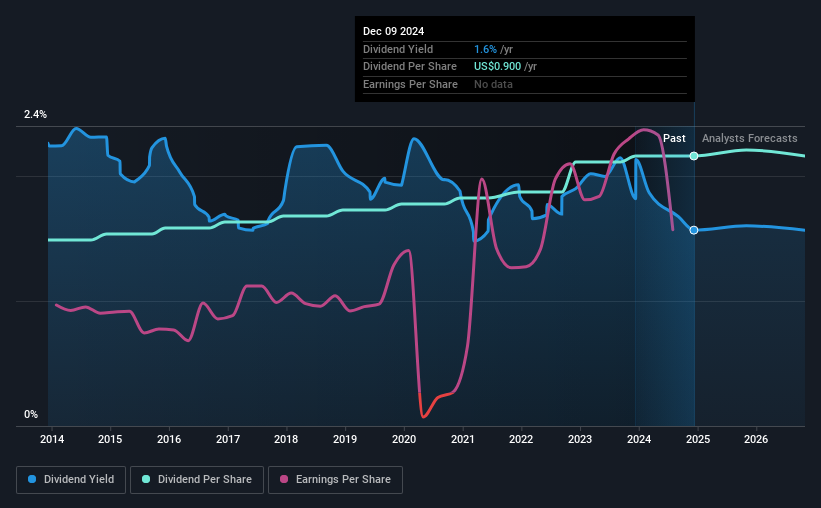The width and height of the screenshot is (821, 508).
Task: Click the 2024 x-axis label
Action: (639, 439)
